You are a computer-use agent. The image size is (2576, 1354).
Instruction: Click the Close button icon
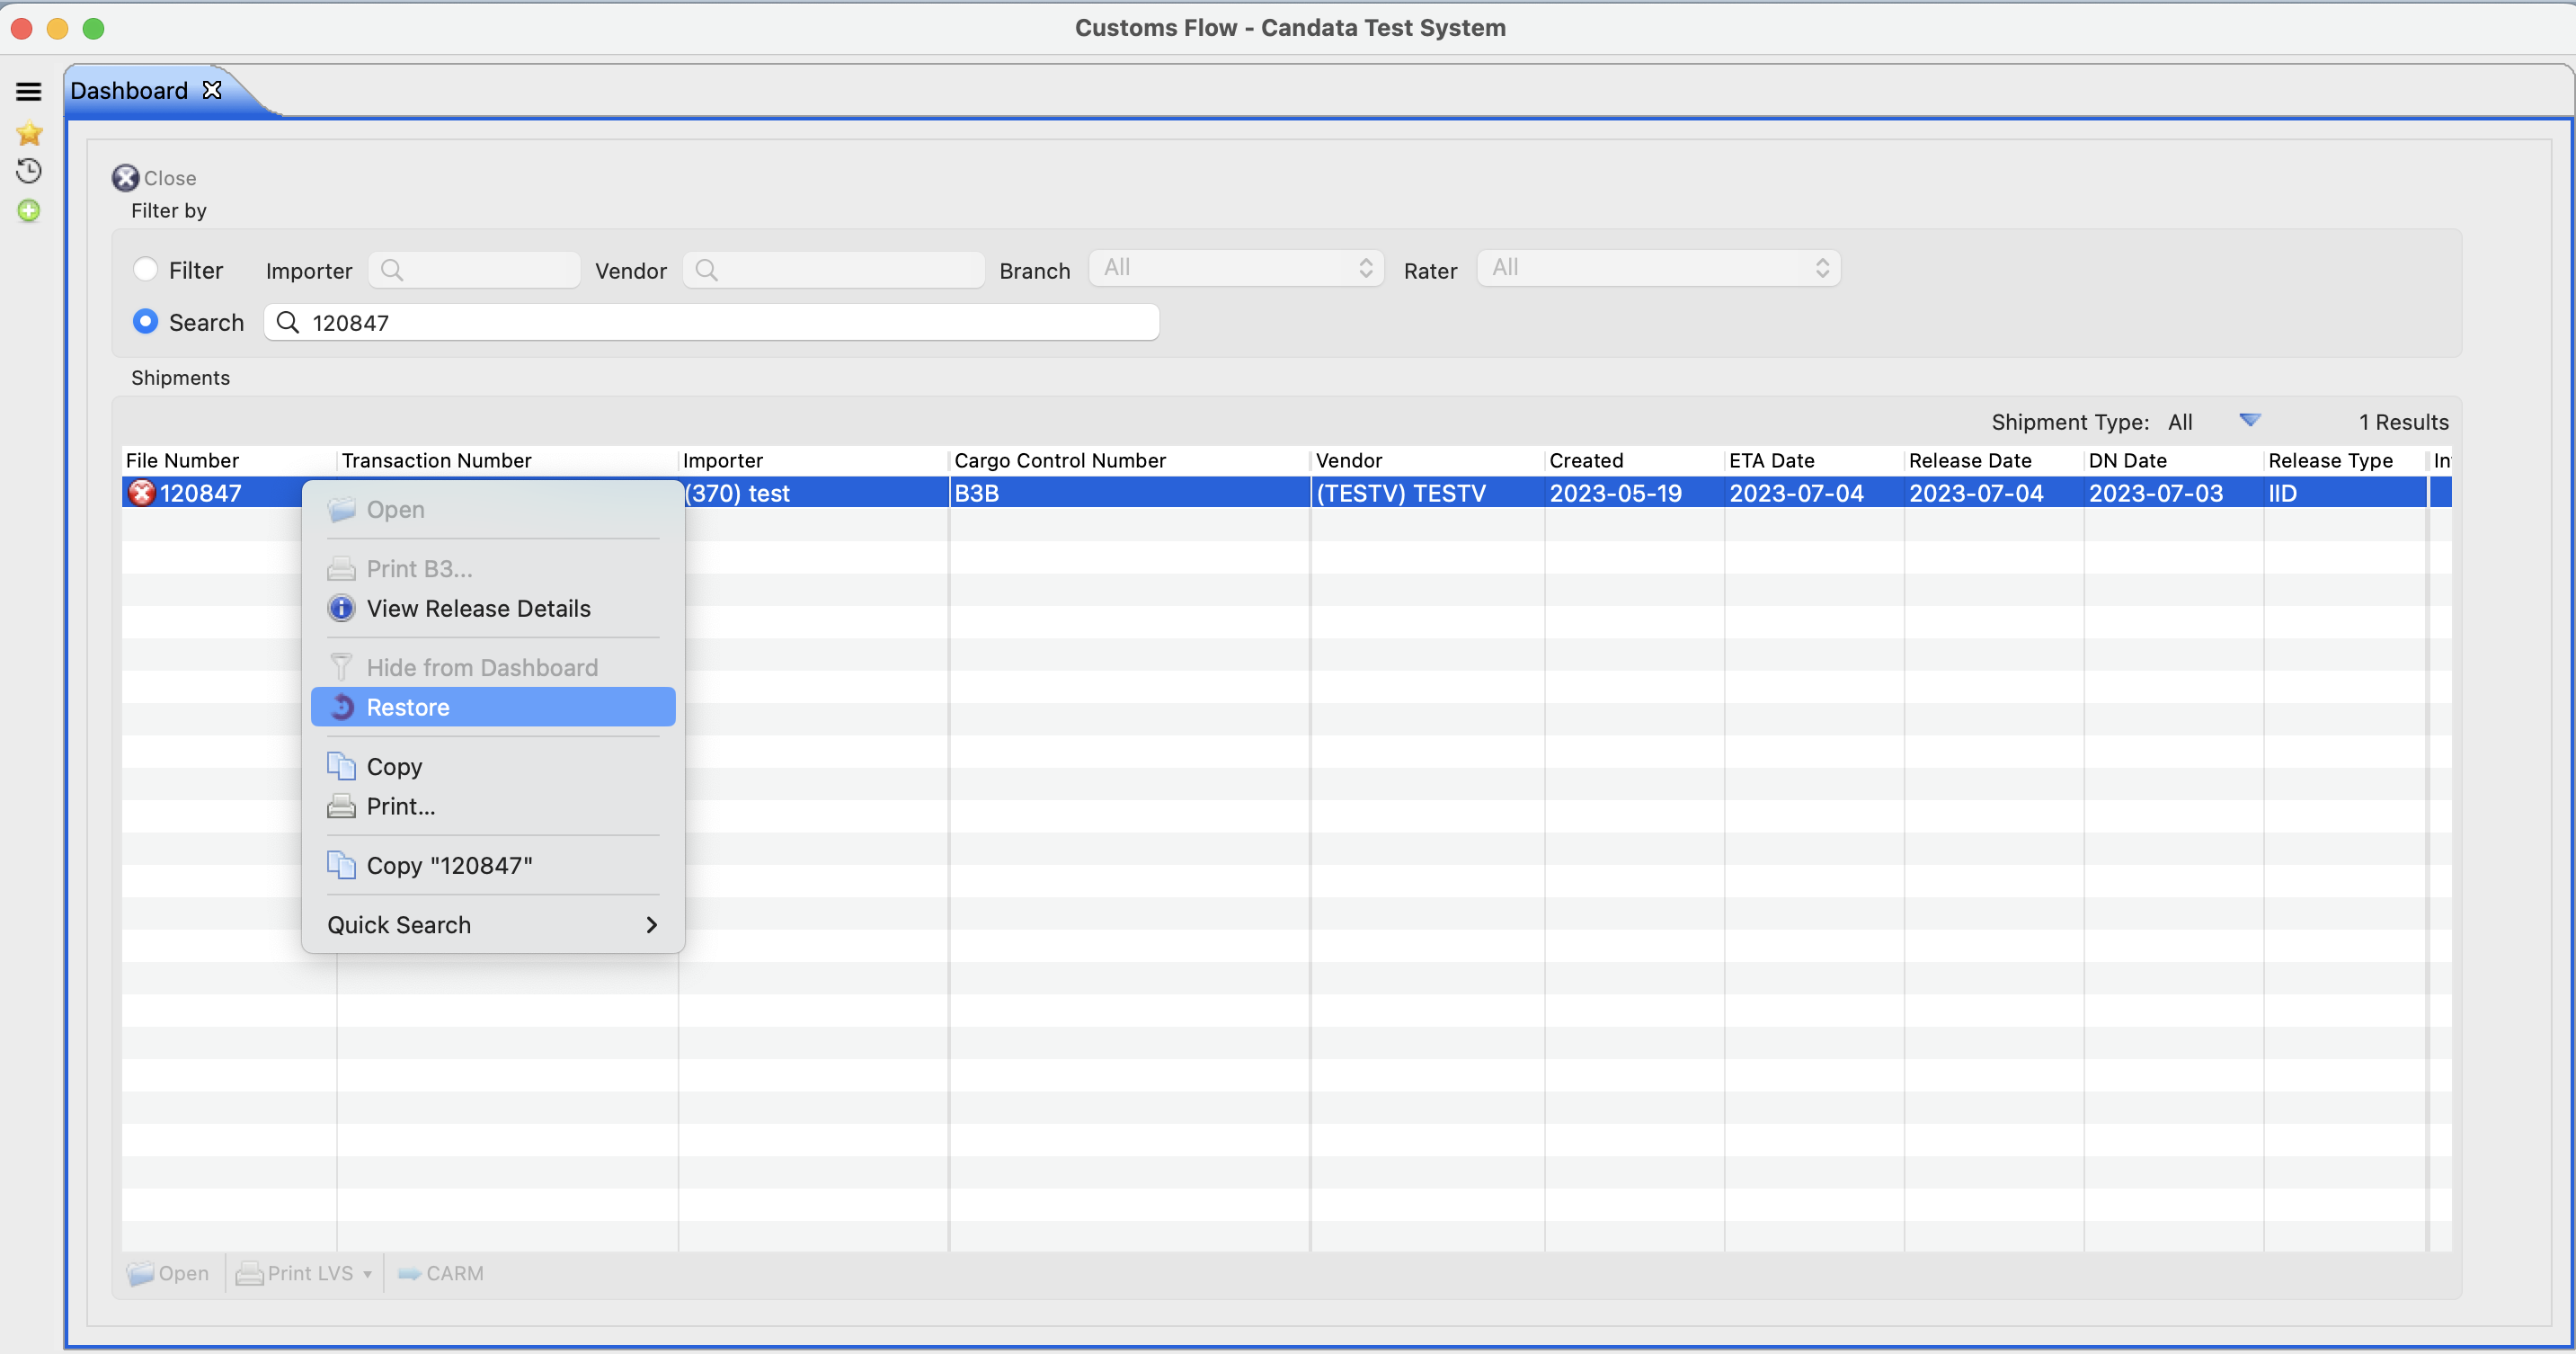[125, 178]
